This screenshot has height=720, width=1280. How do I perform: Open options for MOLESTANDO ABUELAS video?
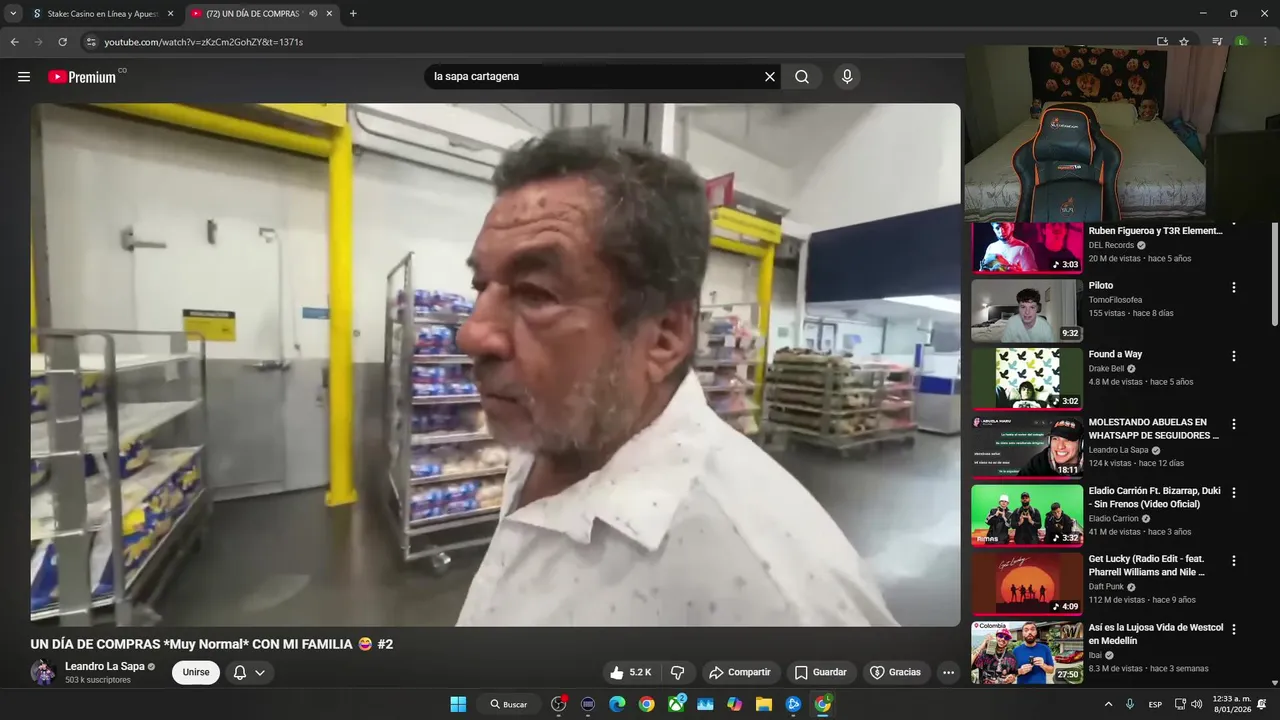(x=1234, y=424)
